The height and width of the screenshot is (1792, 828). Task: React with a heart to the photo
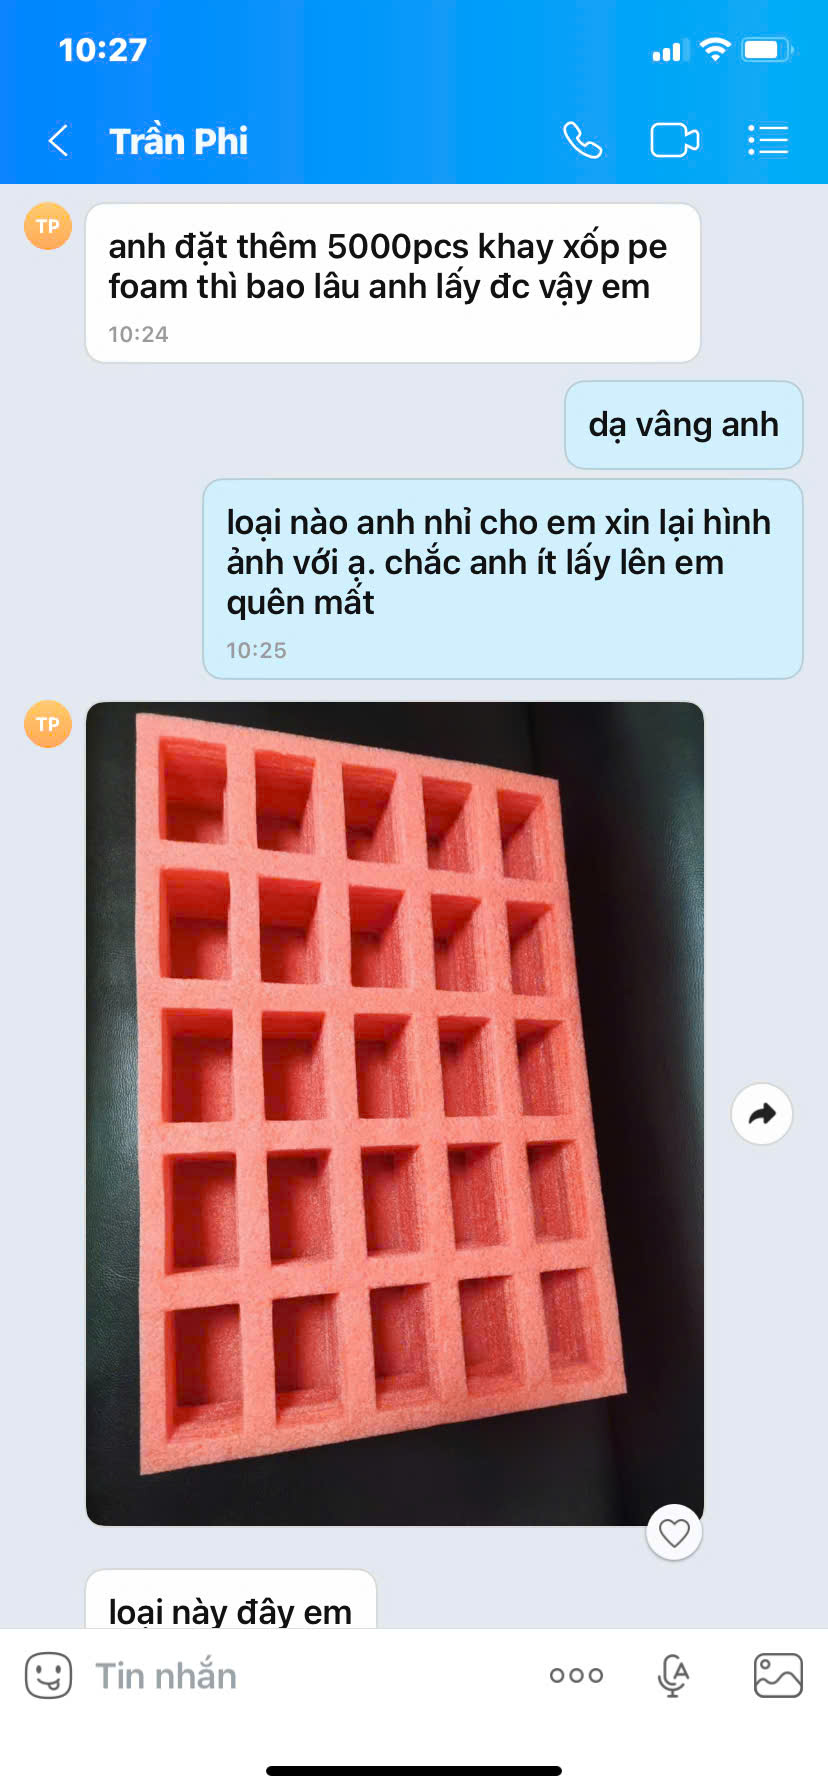click(674, 1532)
